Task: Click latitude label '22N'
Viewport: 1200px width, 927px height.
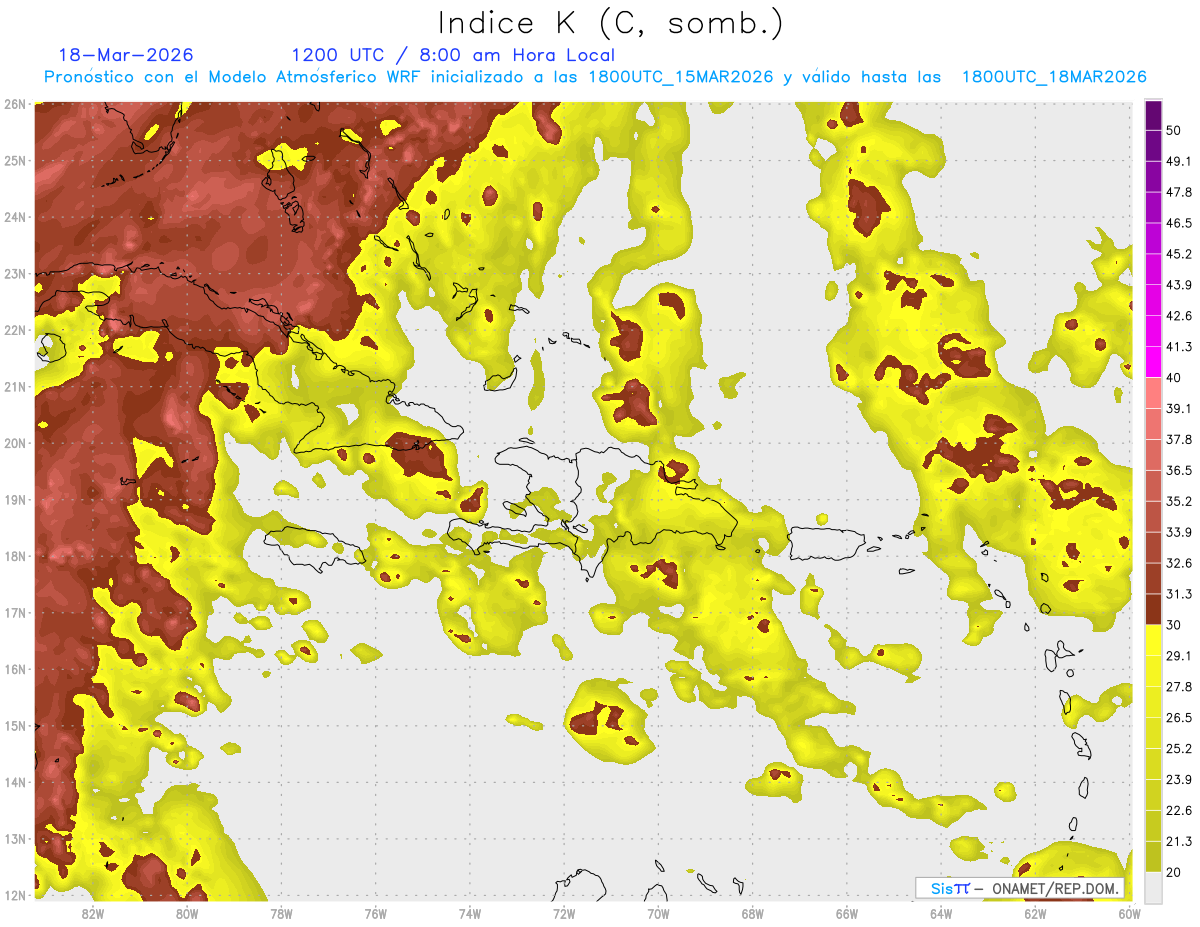Action: (15, 330)
